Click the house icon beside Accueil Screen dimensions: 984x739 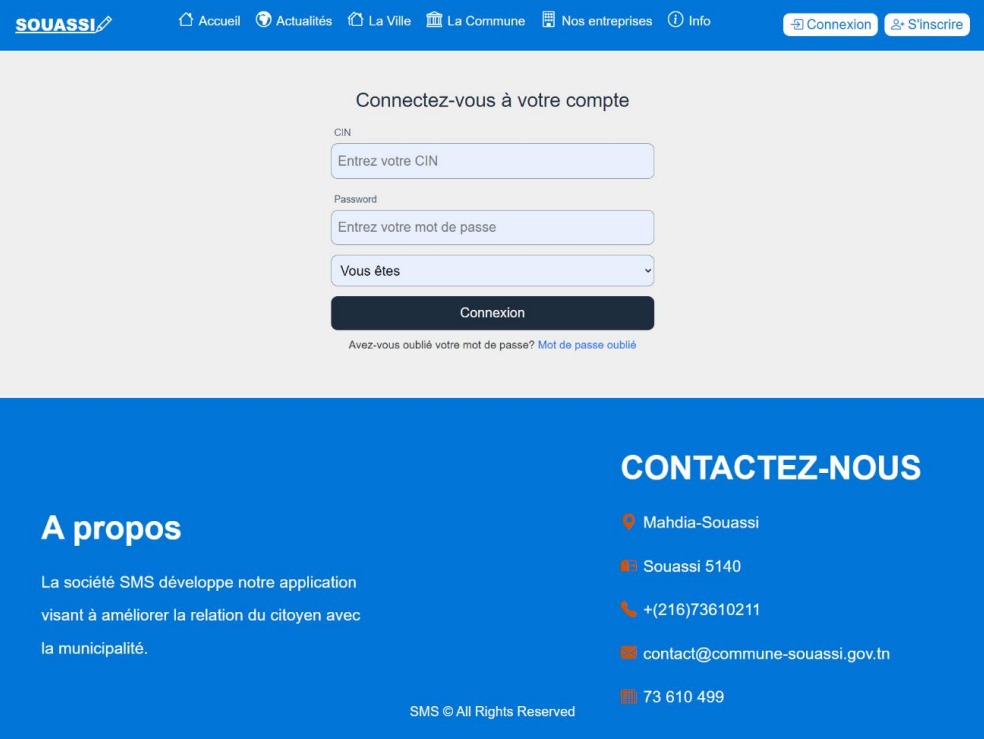(x=186, y=19)
